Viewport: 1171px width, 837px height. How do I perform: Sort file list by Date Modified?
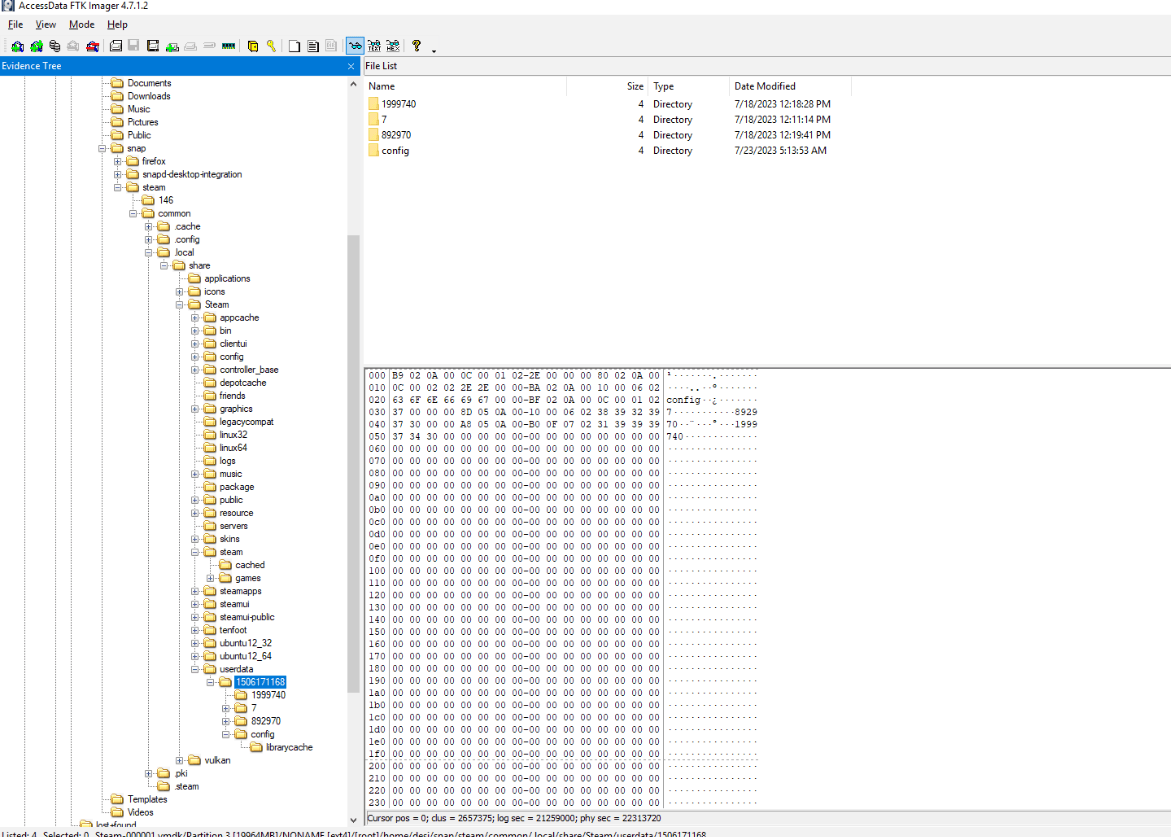pos(790,87)
